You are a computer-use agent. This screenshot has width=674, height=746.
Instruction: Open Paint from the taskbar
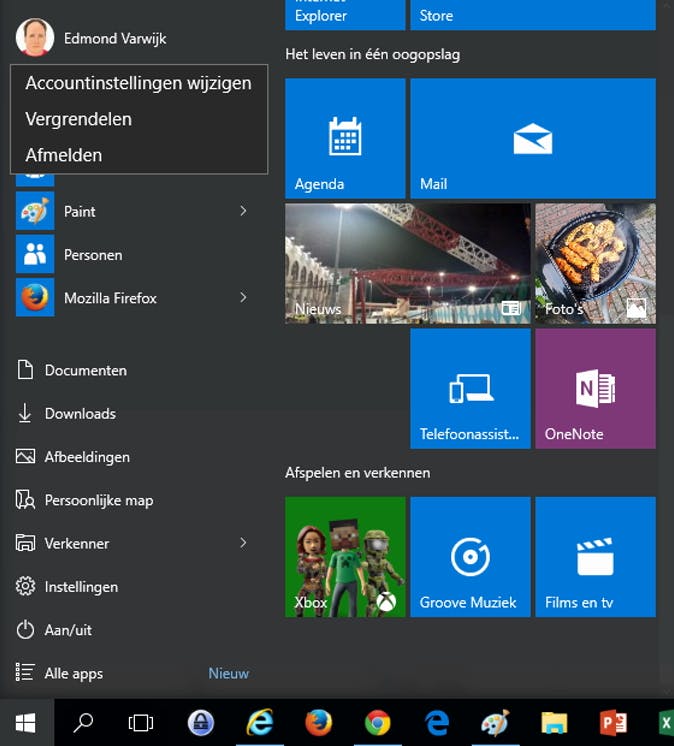tap(495, 723)
